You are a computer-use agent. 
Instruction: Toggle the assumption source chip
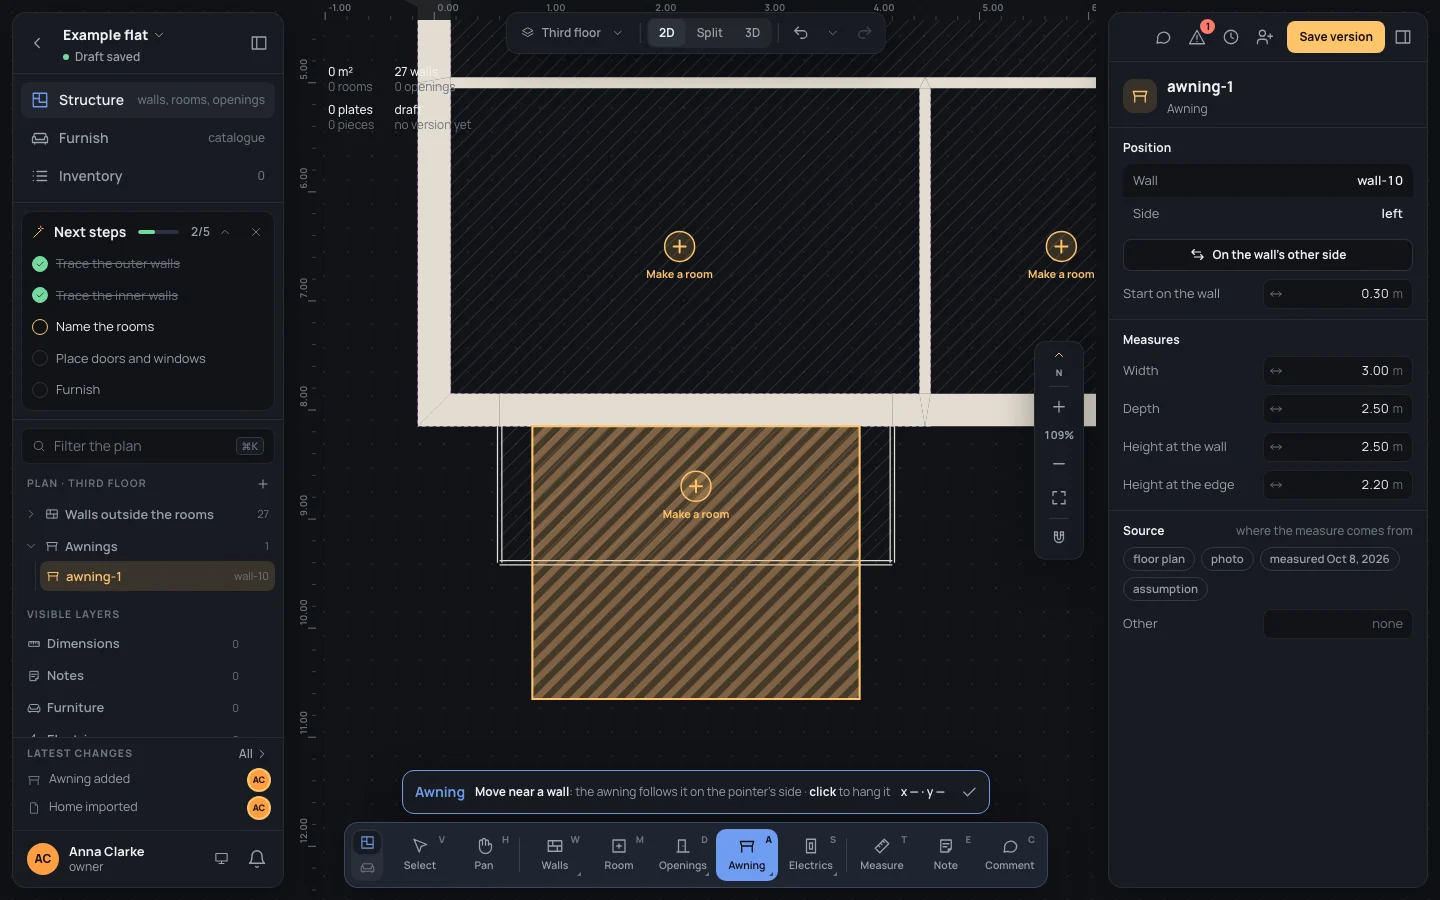tap(1165, 589)
